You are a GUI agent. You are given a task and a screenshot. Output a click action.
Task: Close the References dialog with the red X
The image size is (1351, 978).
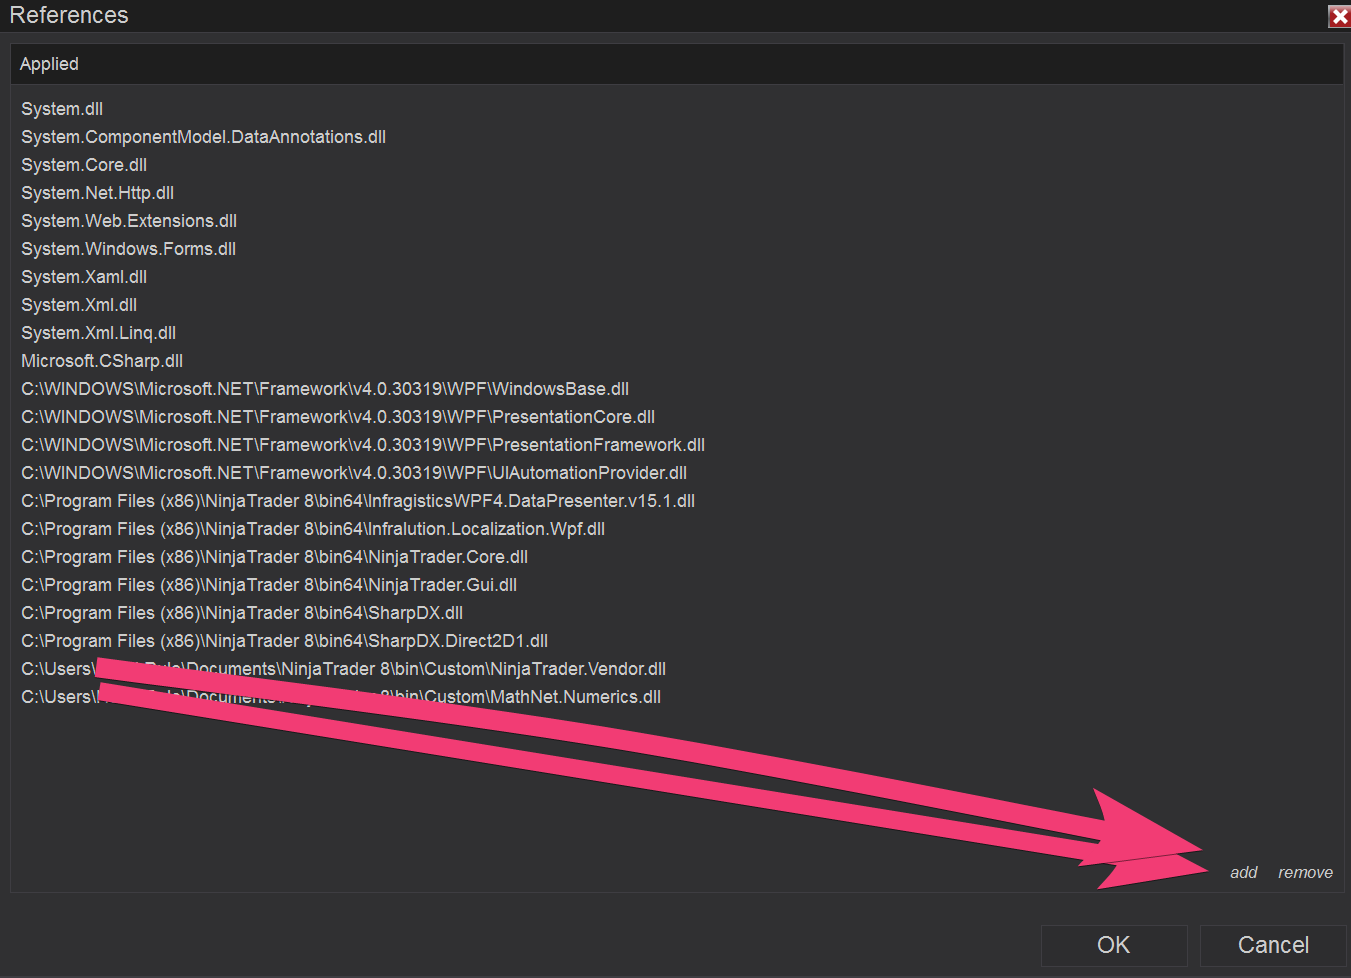1339,16
